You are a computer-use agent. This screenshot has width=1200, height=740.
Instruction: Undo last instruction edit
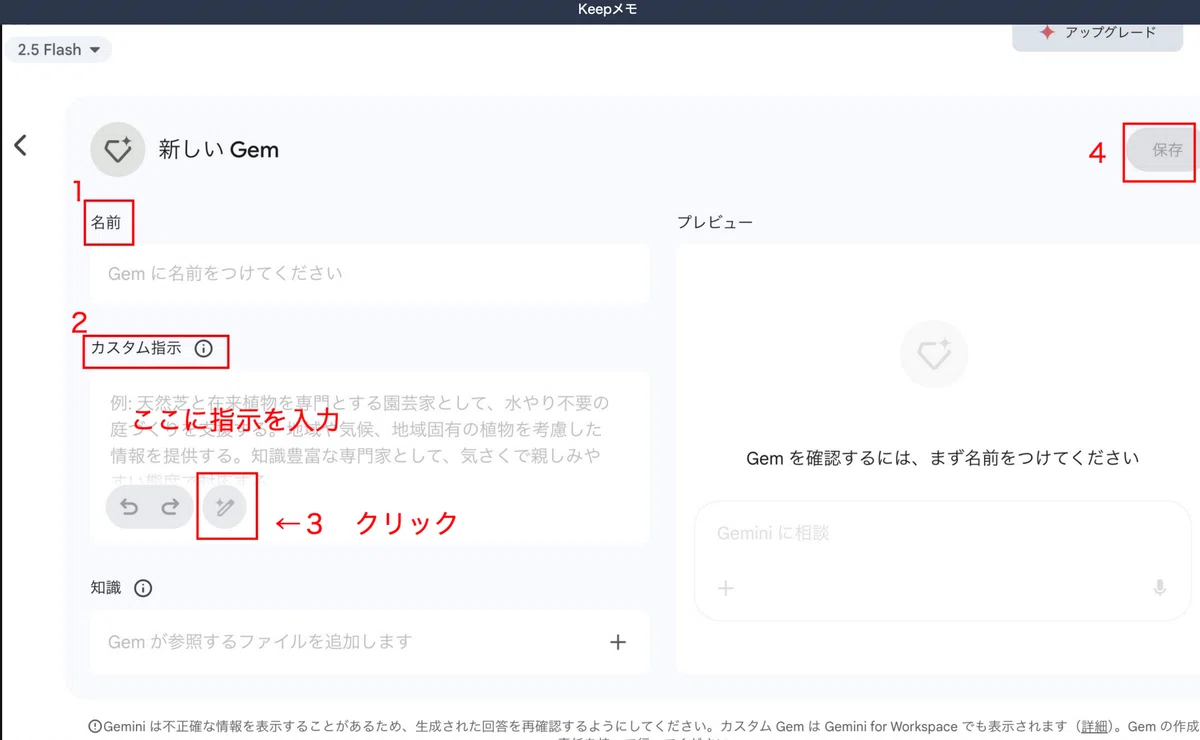click(x=129, y=507)
